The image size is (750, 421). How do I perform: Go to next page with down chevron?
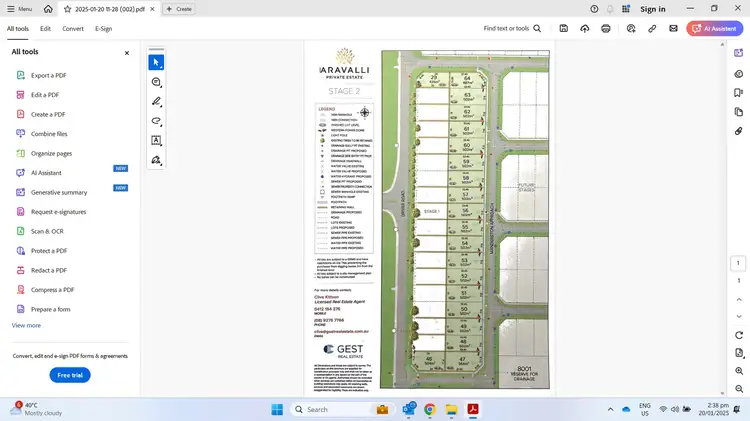click(739, 316)
